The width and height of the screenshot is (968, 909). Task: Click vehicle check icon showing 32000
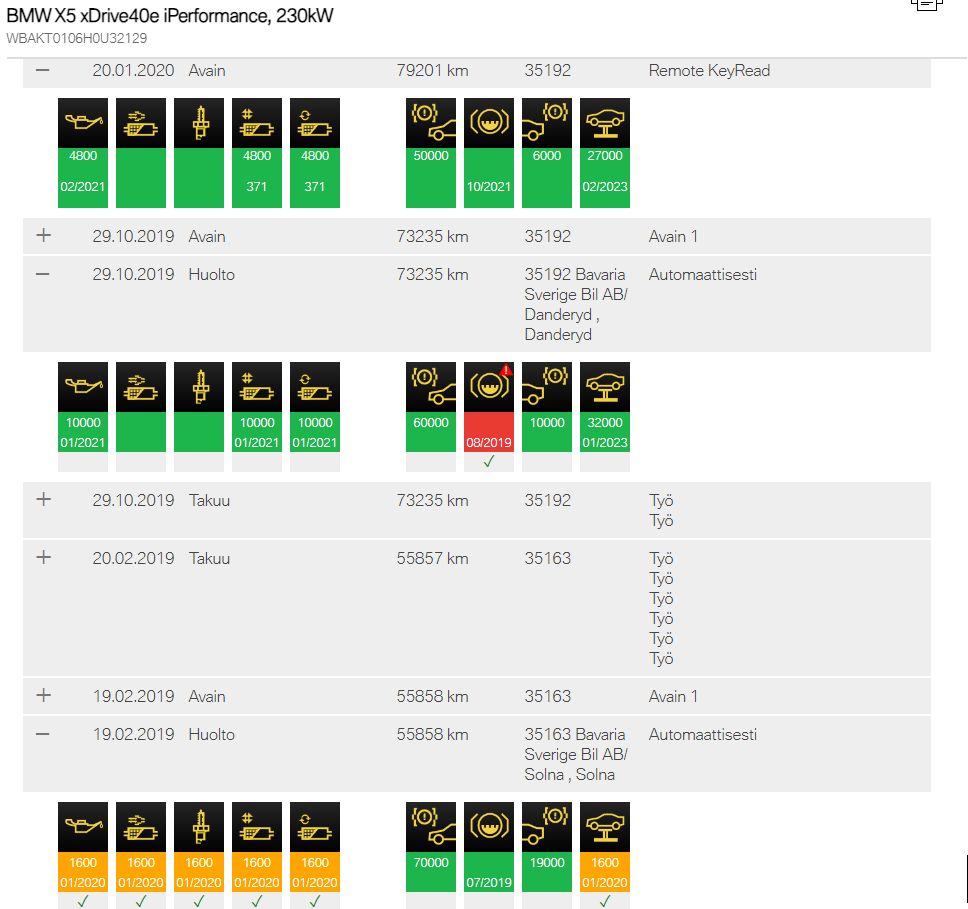pos(605,387)
